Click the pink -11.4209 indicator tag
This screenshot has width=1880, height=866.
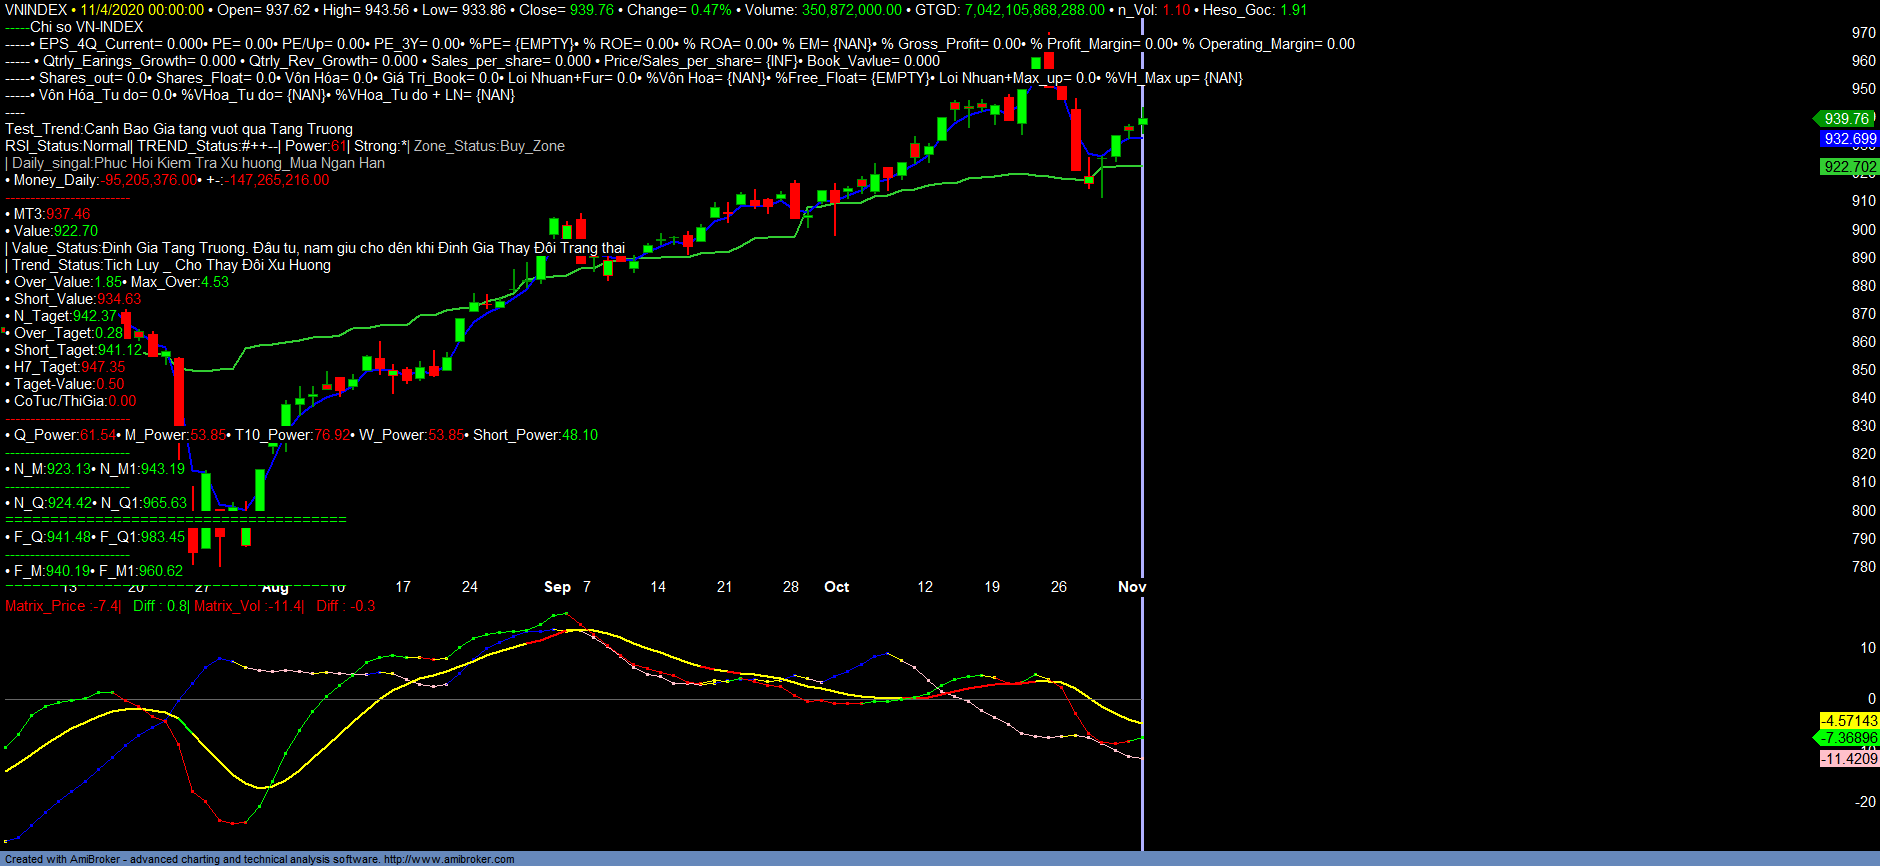pos(1849,759)
